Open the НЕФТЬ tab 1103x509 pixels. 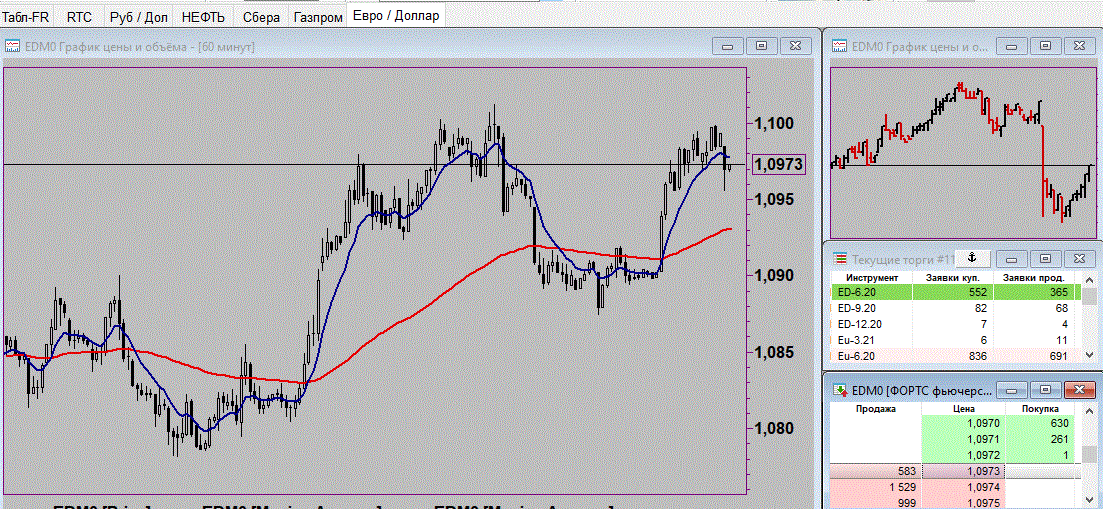pos(203,17)
